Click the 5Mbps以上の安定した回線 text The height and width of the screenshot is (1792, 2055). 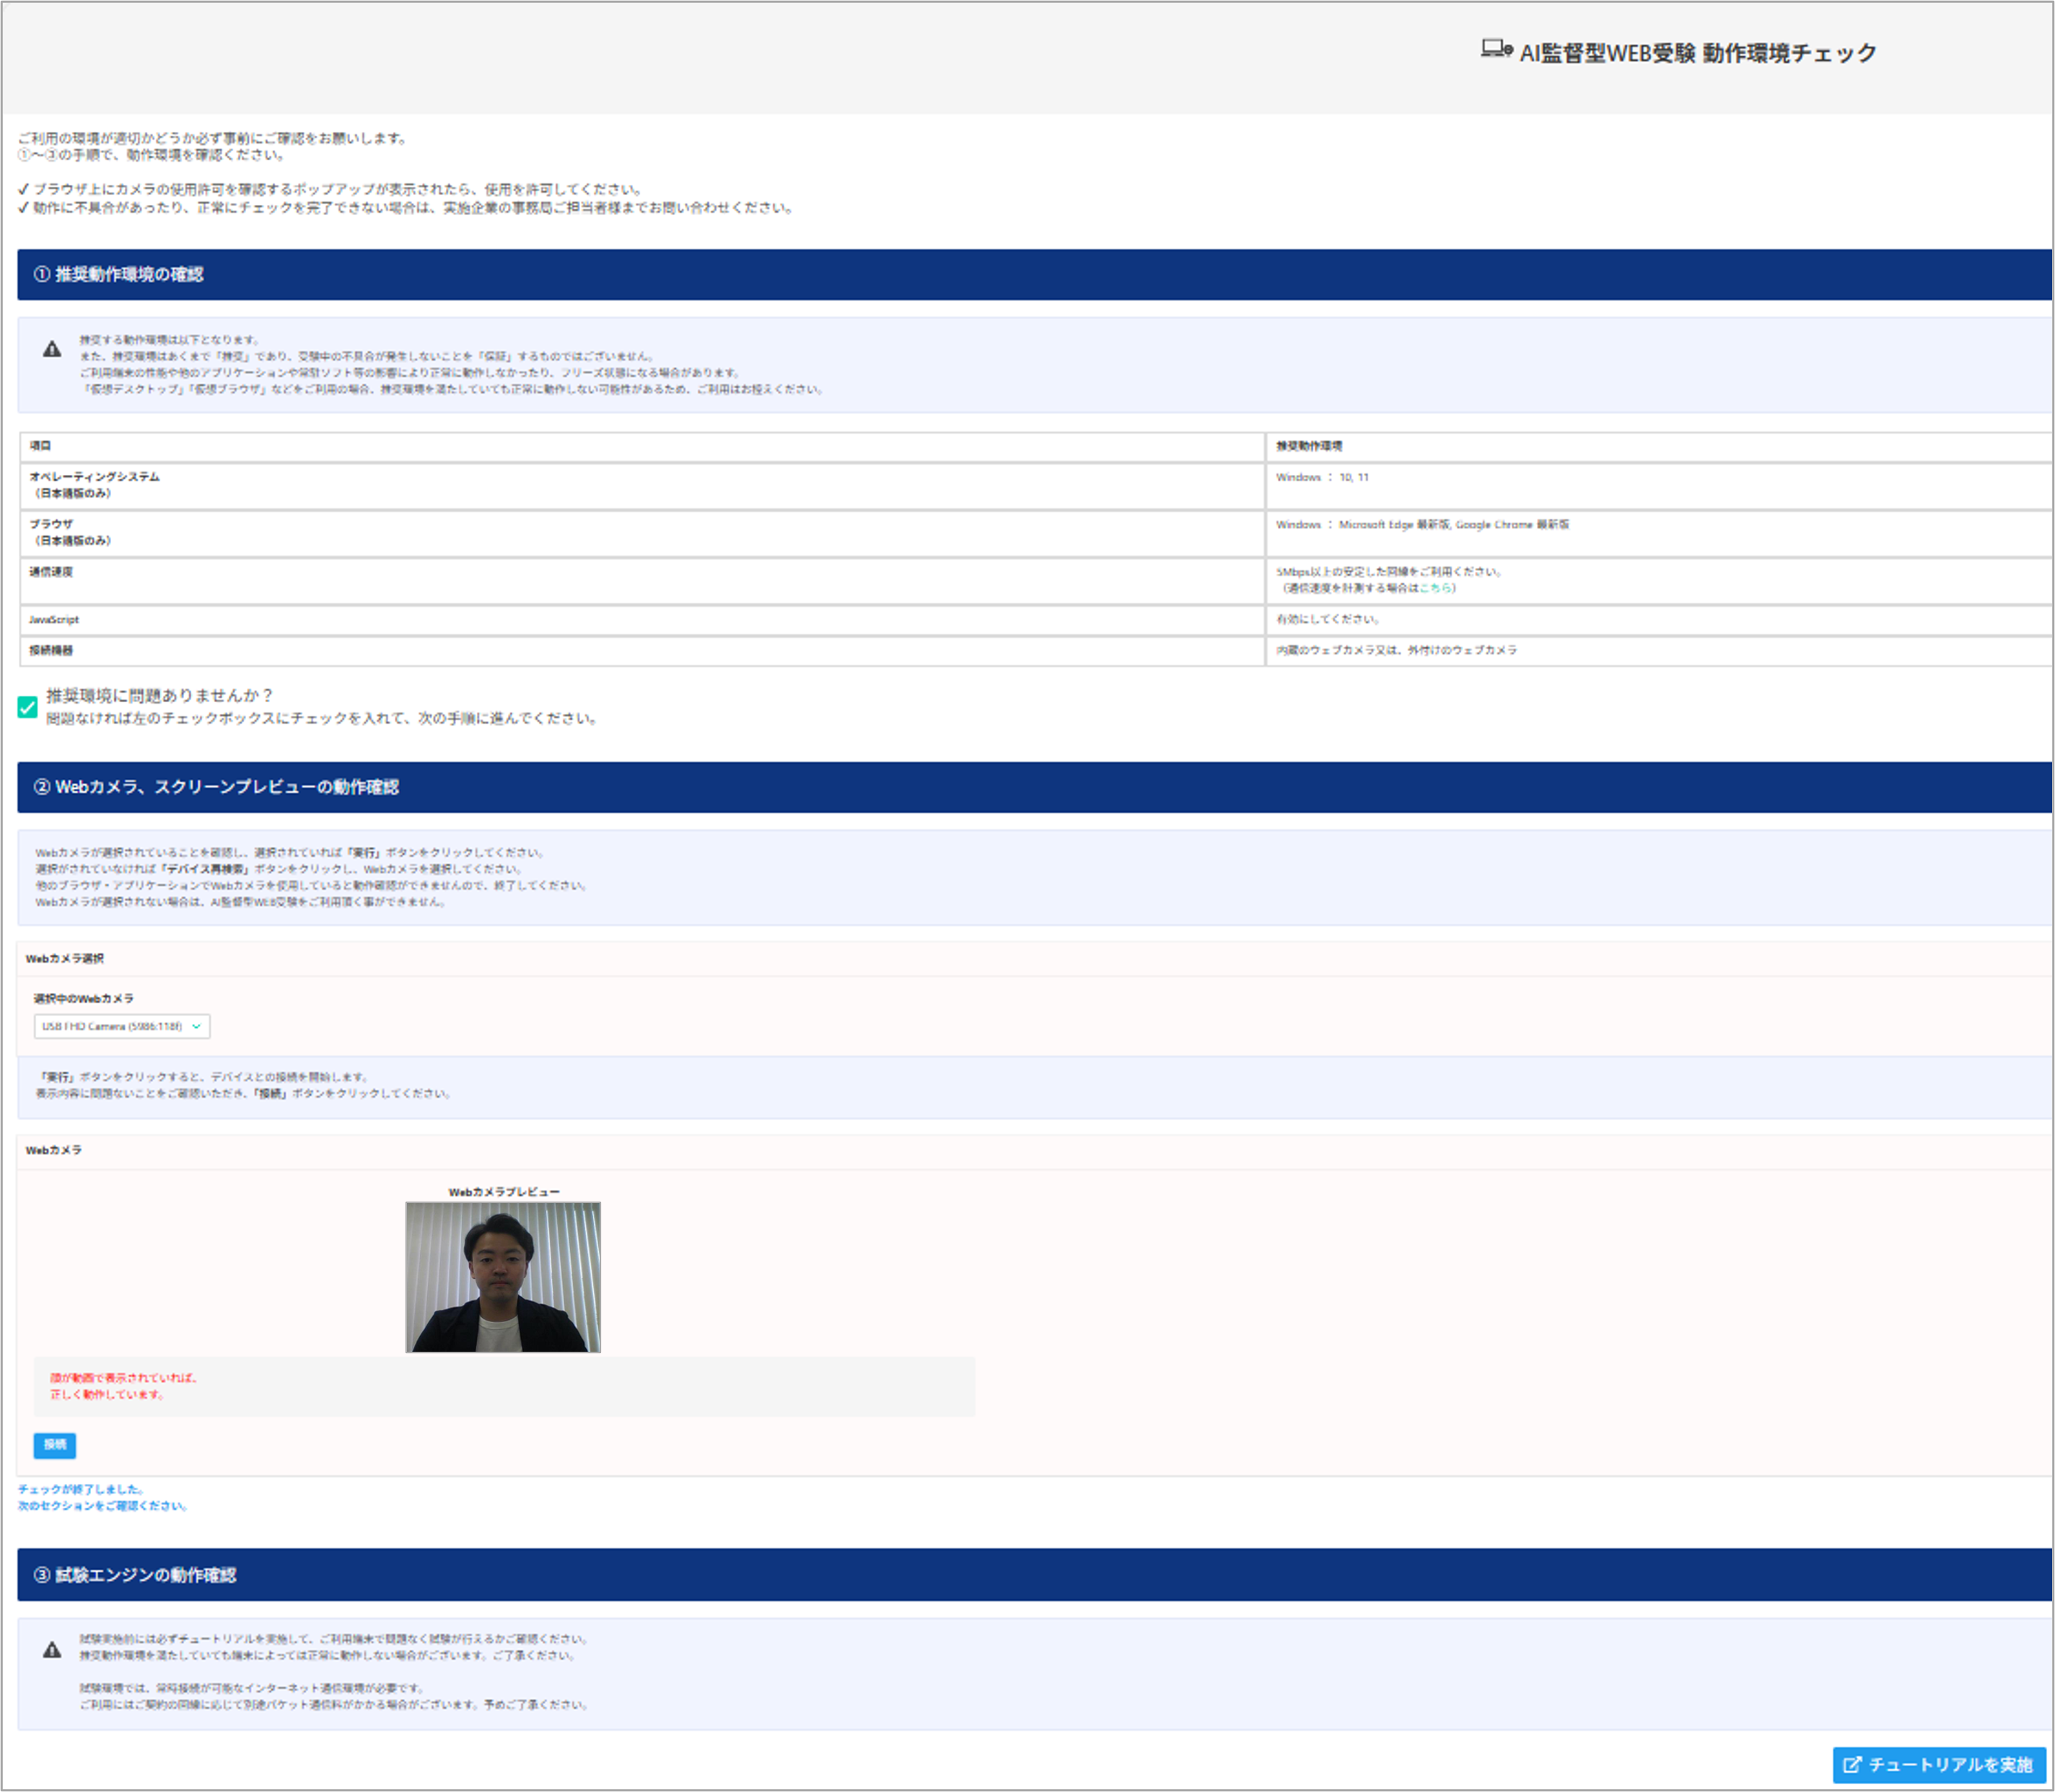coord(1389,572)
